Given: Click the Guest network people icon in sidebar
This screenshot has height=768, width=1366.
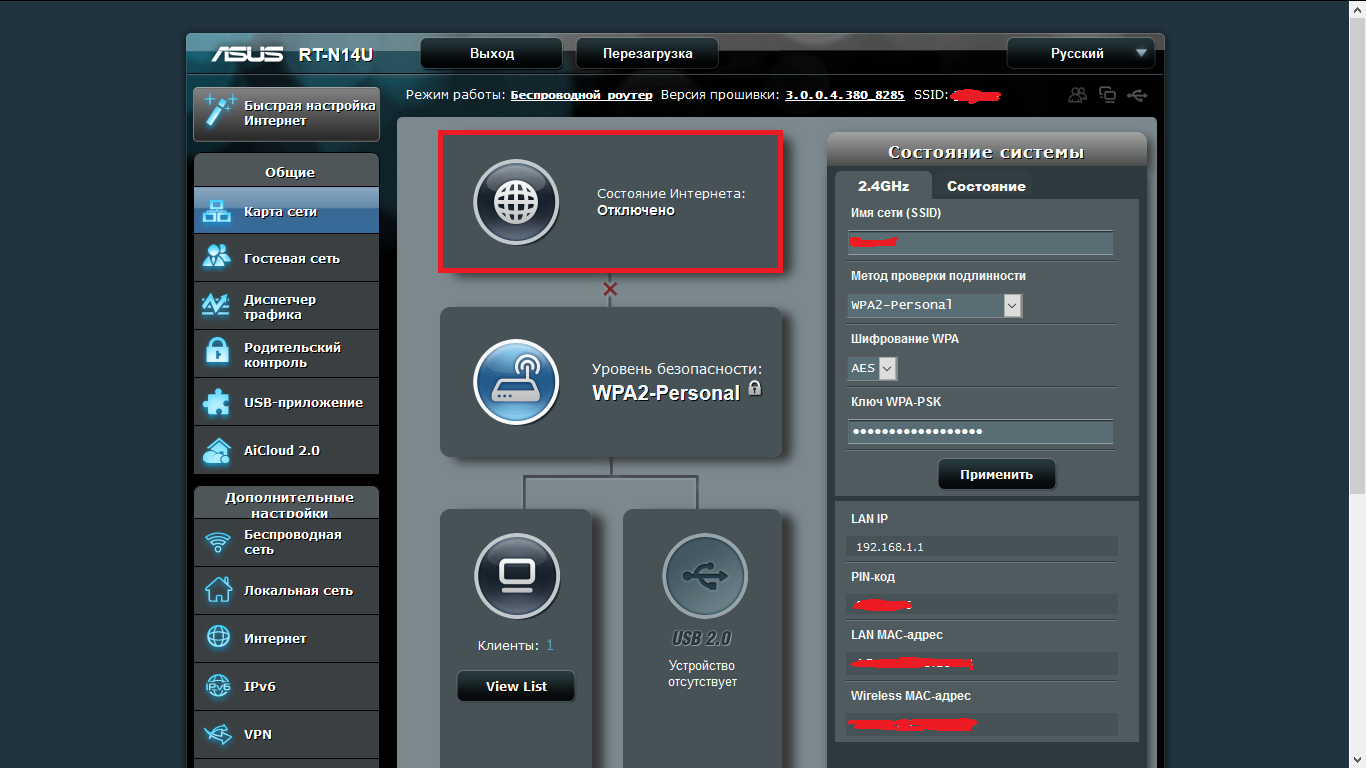Looking at the screenshot, I should [217, 257].
